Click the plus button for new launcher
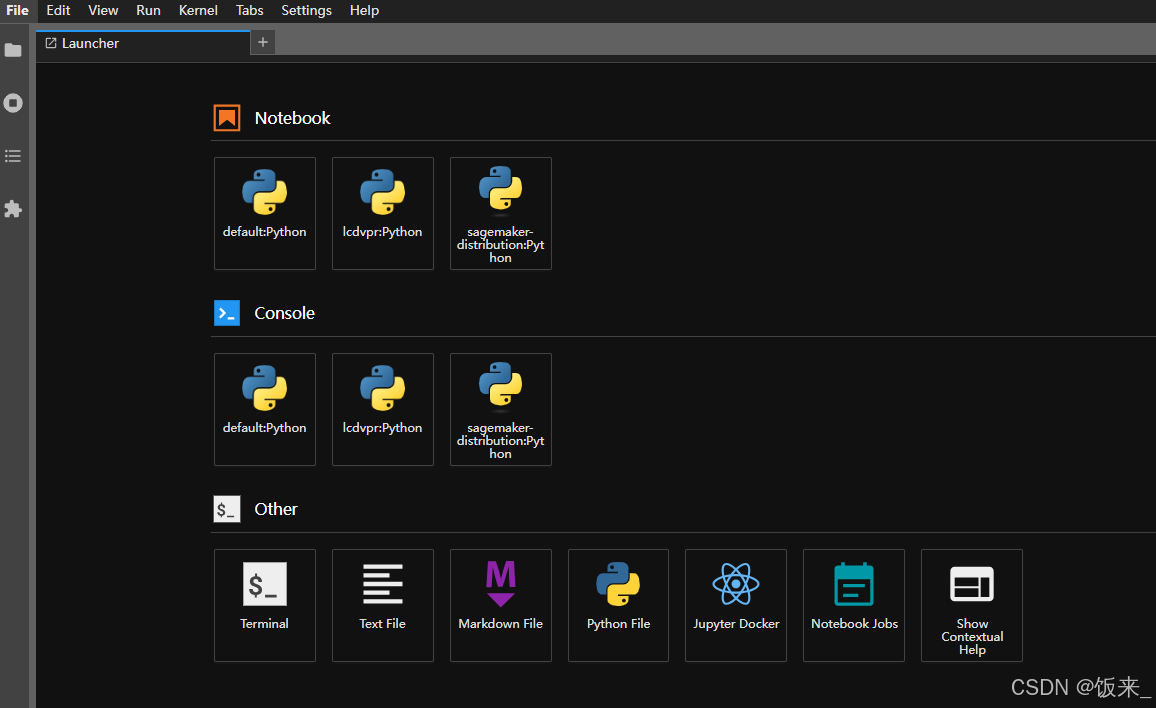1156x708 pixels. click(263, 42)
